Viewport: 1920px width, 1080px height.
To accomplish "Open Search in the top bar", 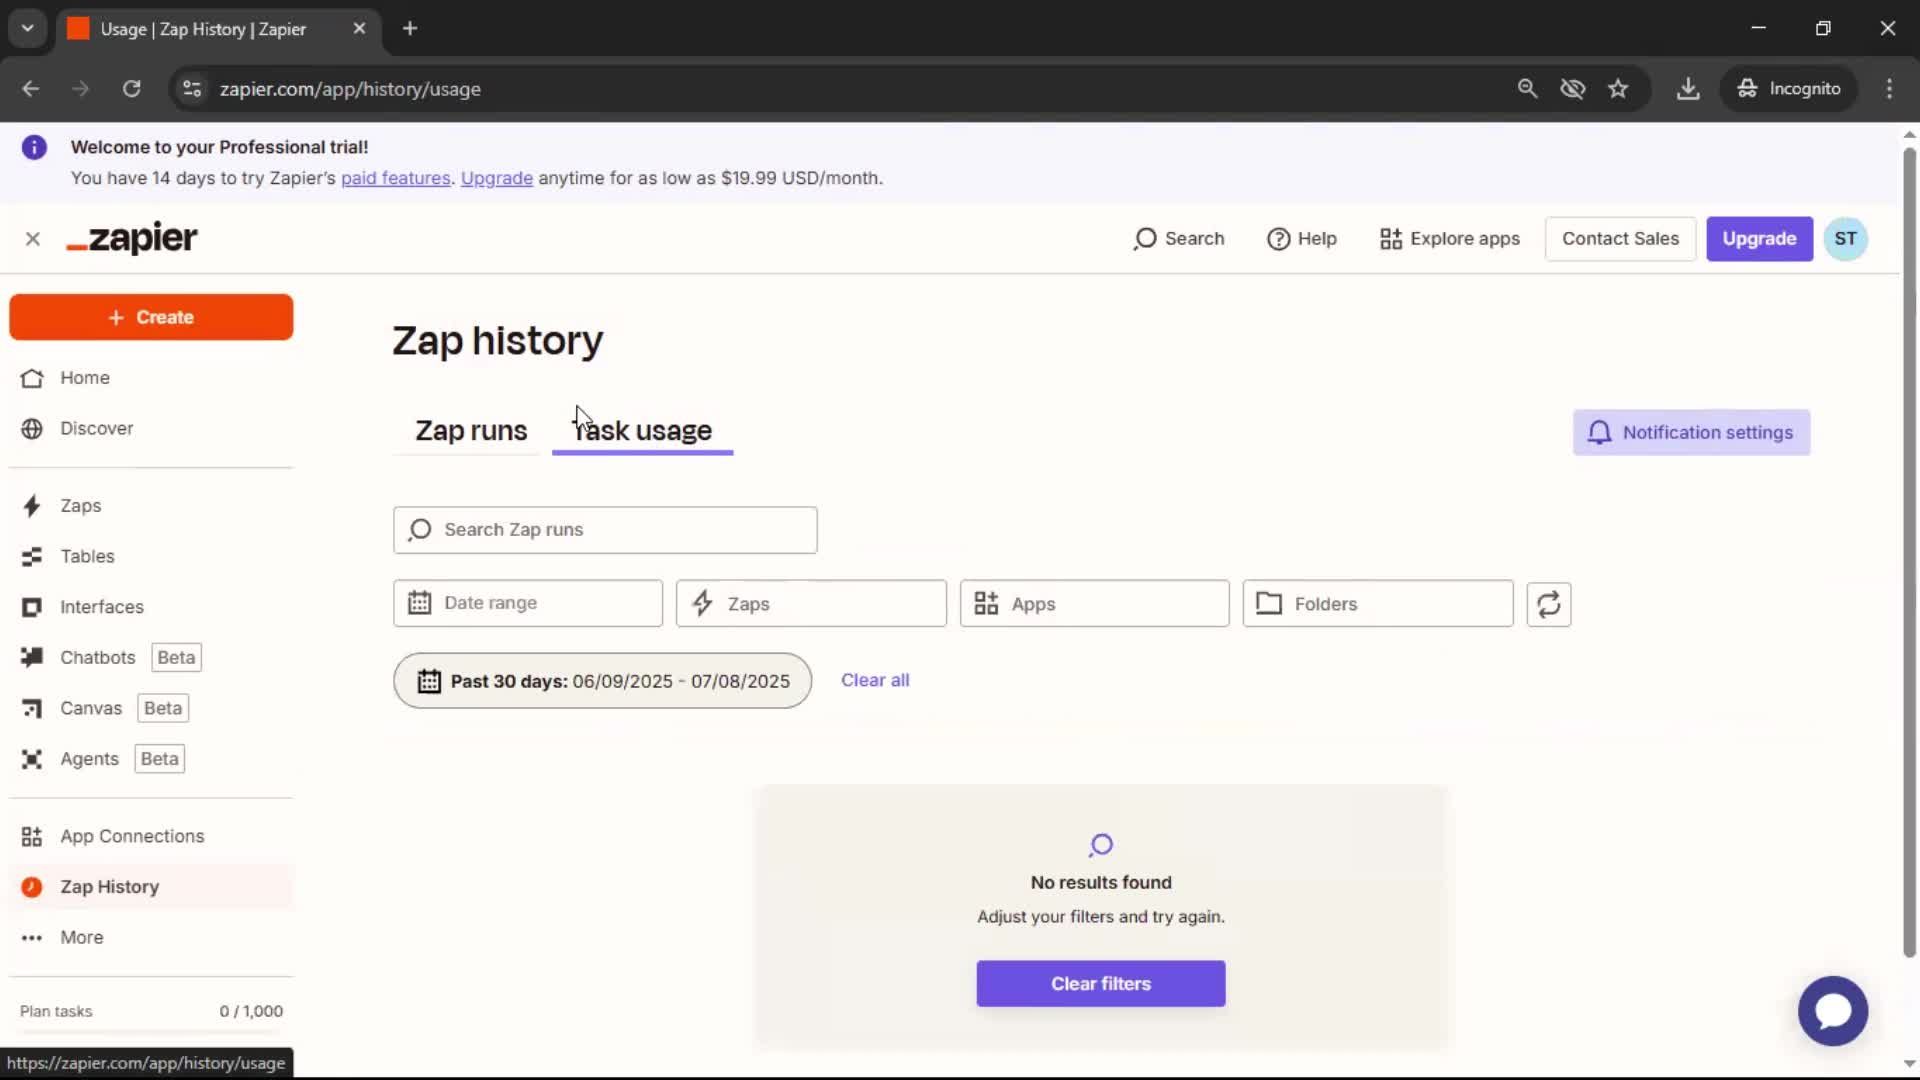I will pyautogui.click(x=1179, y=239).
